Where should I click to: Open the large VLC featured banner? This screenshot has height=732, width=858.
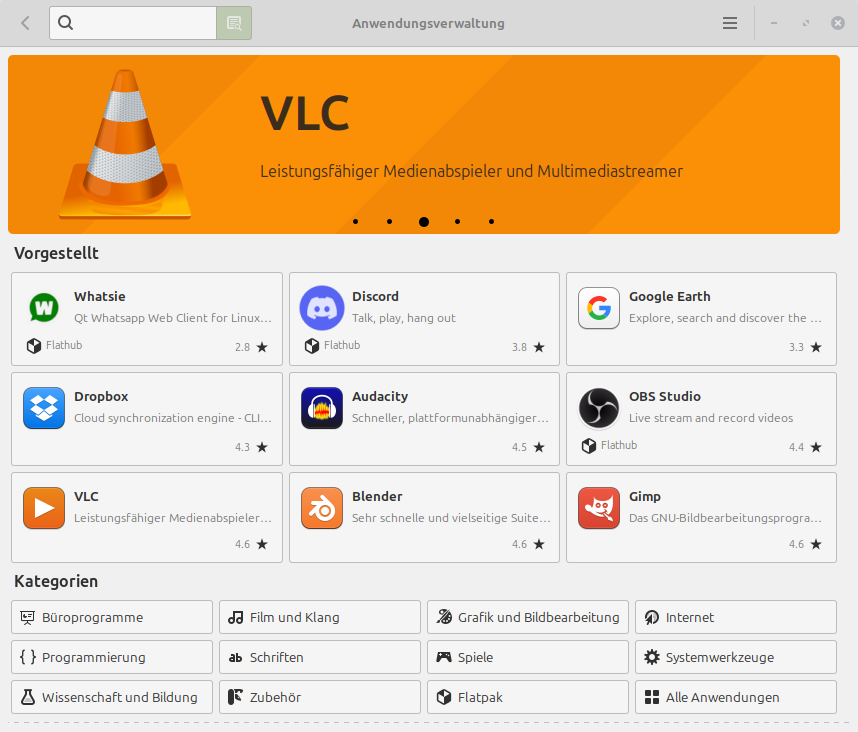(424, 144)
